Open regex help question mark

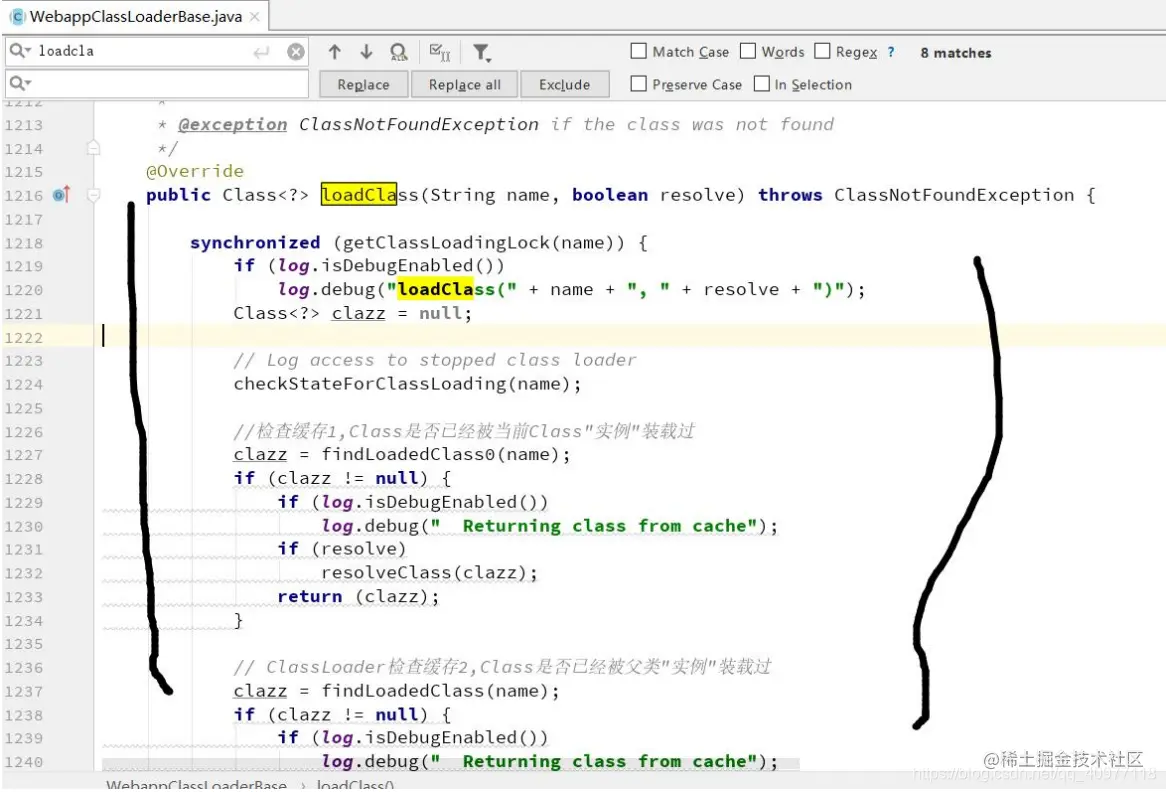click(x=891, y=52)
